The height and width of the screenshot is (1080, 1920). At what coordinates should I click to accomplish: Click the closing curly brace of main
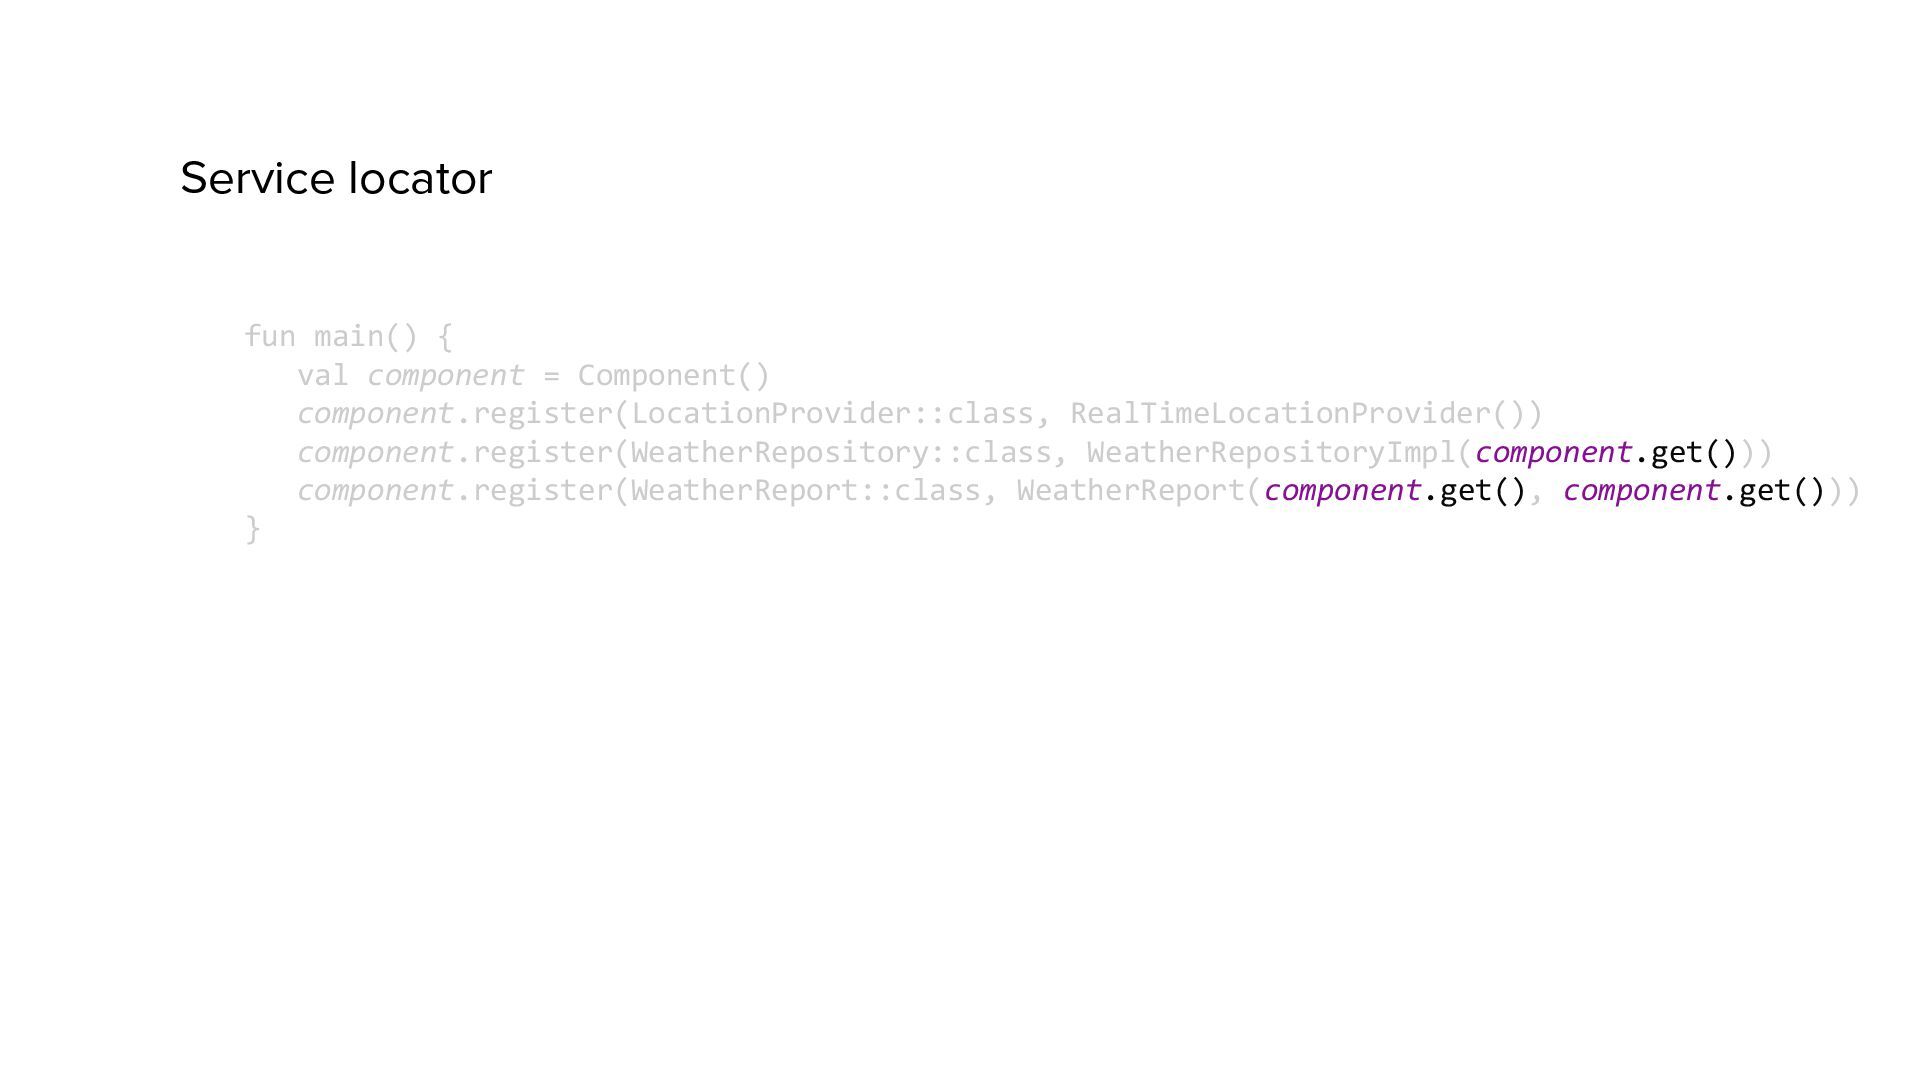253,529
